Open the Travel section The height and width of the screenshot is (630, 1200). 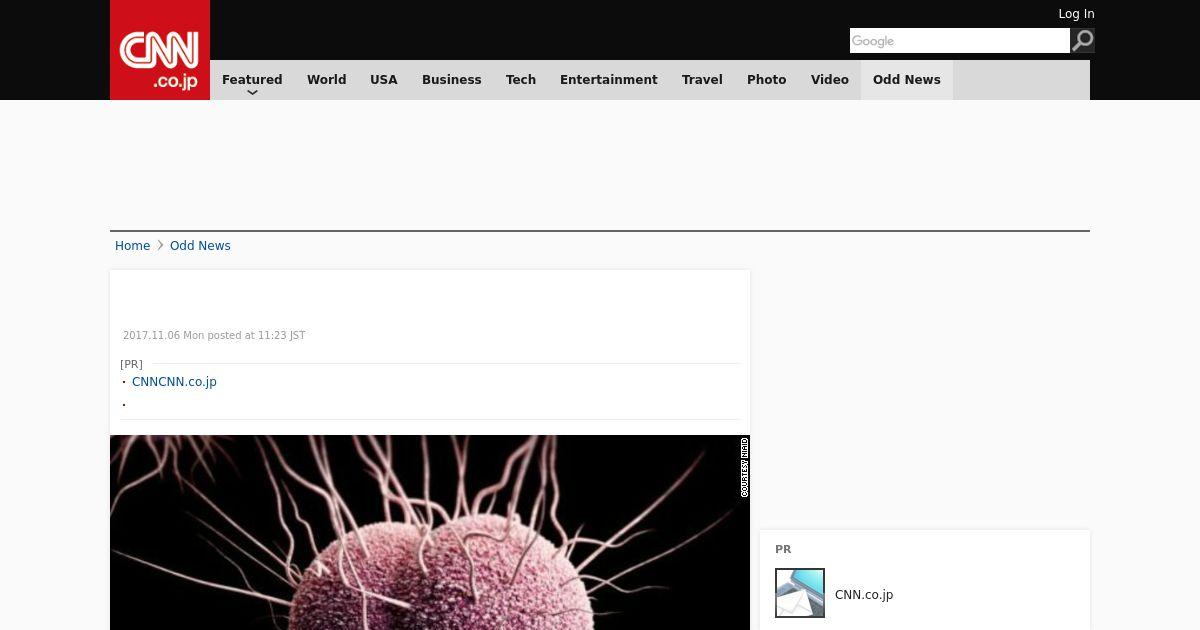[x=702, y=80]
